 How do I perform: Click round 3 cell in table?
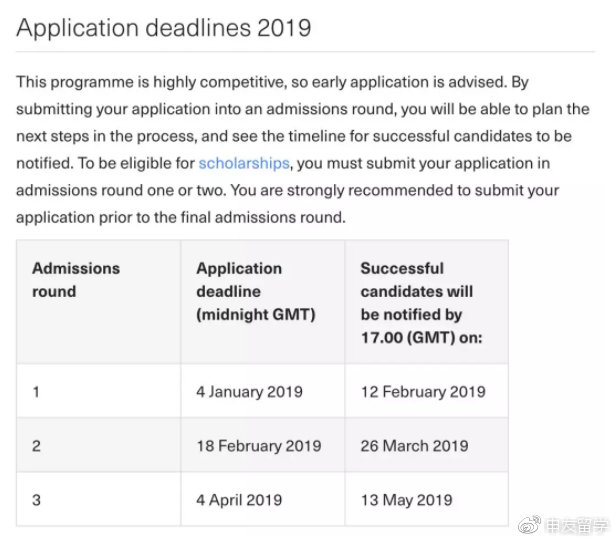click(99, 499)
